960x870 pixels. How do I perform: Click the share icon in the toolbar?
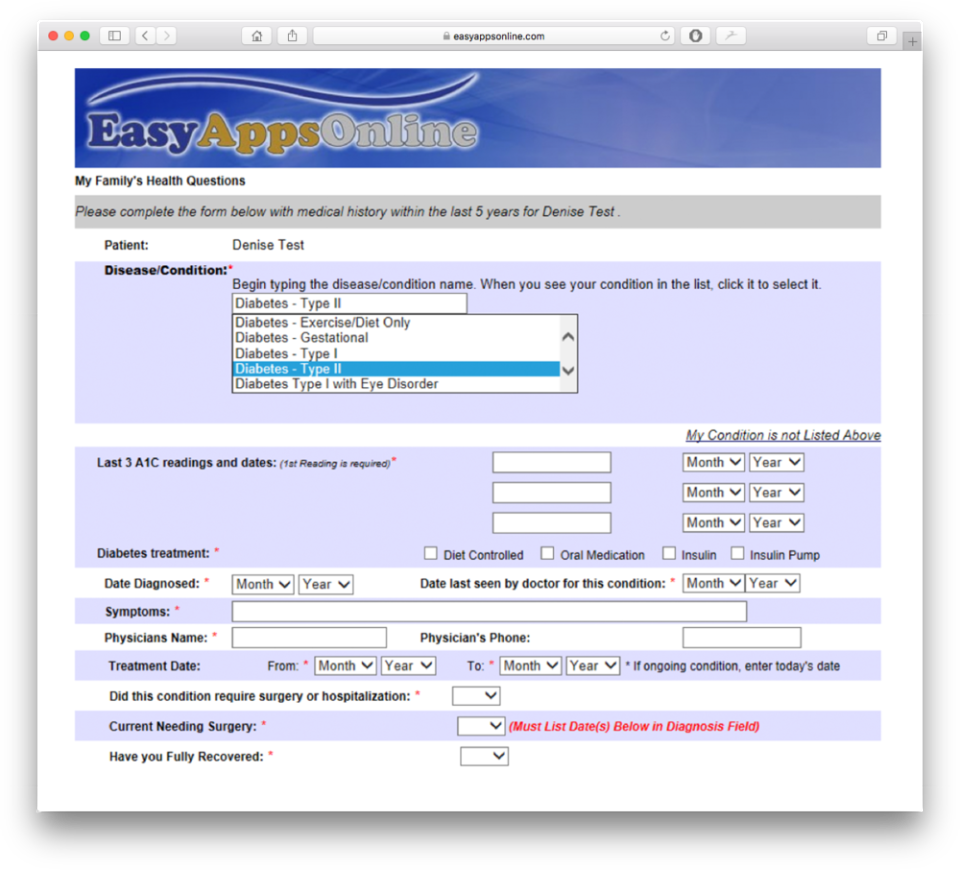coord(291,35)
